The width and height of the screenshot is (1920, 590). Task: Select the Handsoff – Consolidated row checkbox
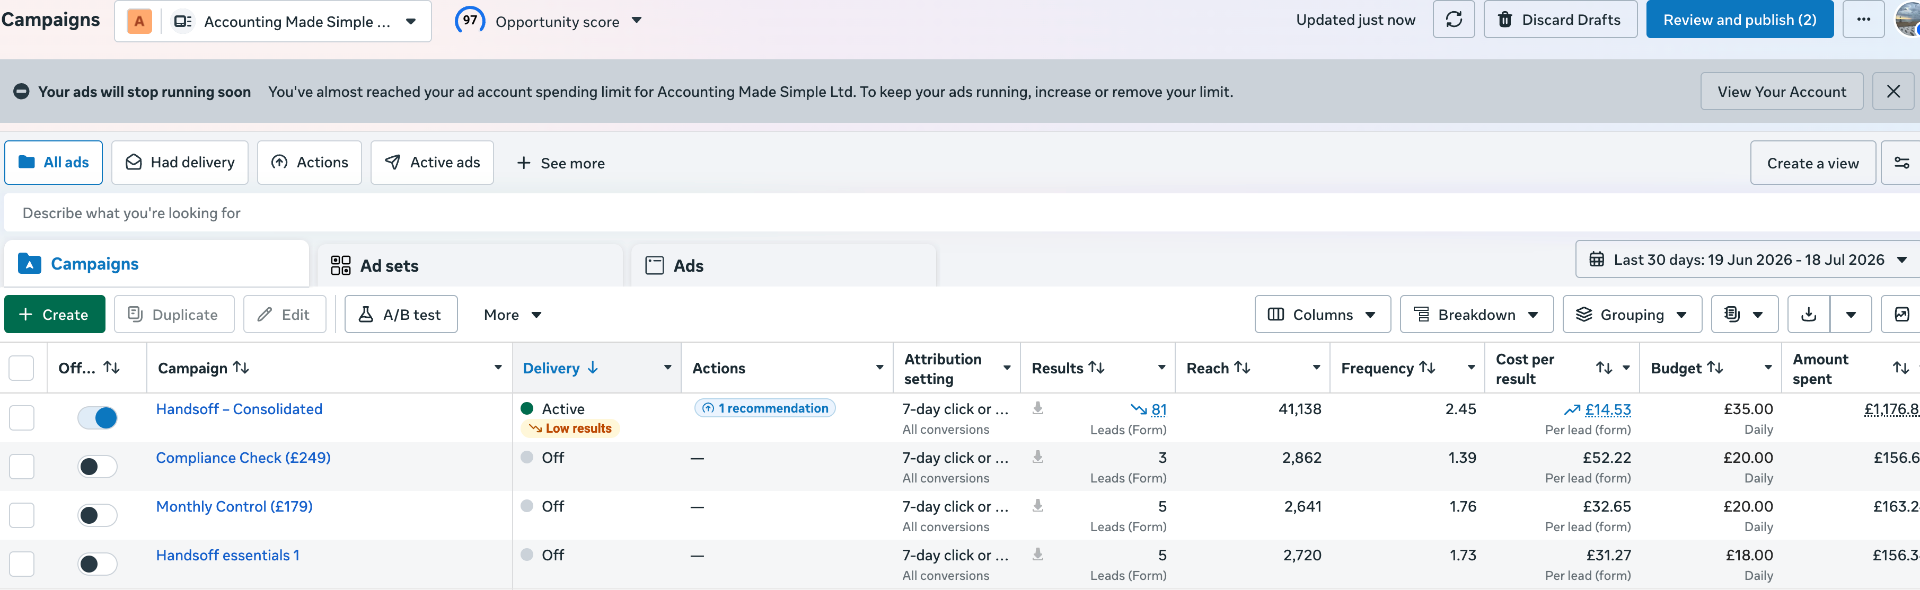pos(21,417)
